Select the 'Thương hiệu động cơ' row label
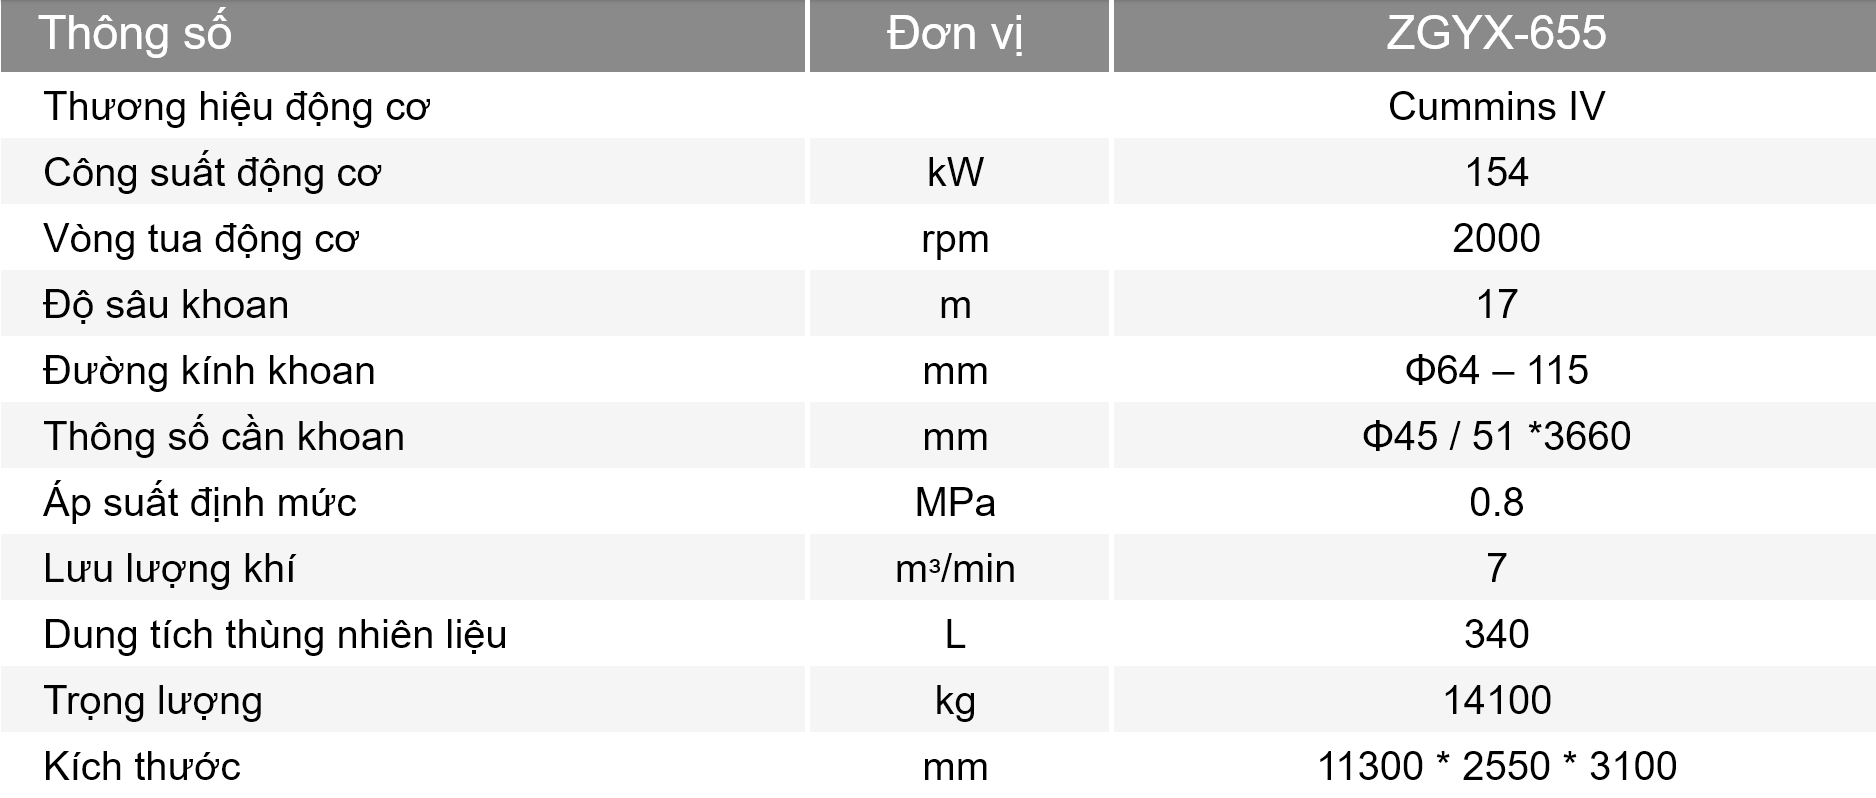1876x798 pixels. coord(237,107)
